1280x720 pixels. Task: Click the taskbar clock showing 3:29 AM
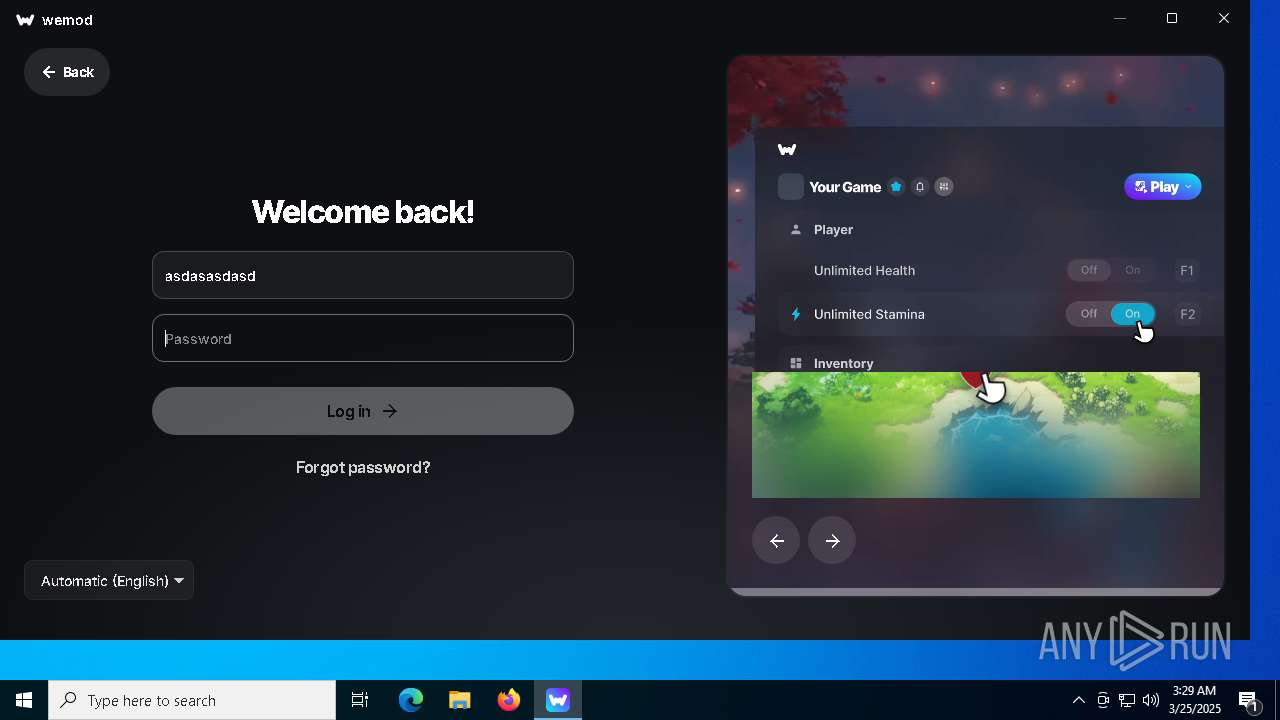pos(1194,700)
